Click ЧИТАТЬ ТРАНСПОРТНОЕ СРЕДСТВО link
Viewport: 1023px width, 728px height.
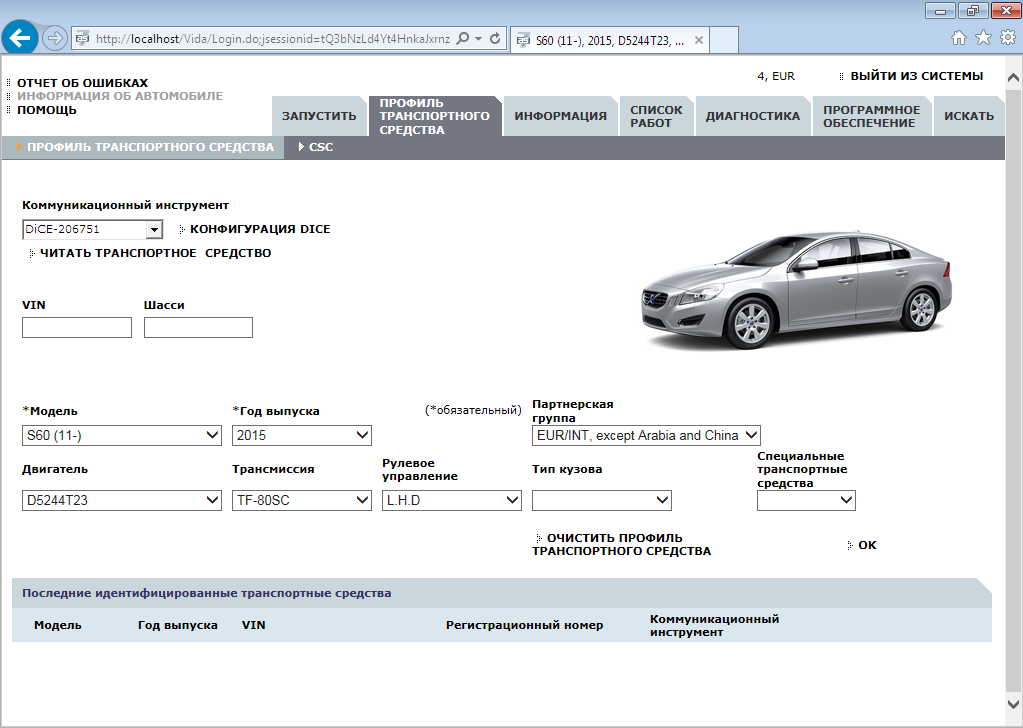click(x=155, y=253)
